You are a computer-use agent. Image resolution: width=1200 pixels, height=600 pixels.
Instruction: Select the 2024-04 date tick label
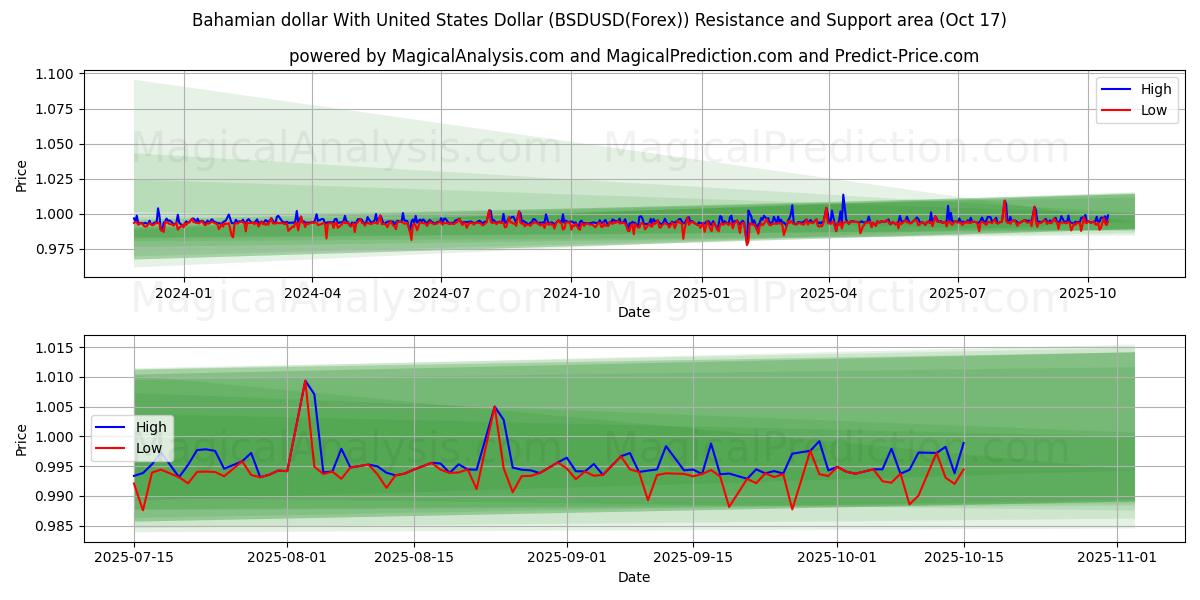point(312,293)
